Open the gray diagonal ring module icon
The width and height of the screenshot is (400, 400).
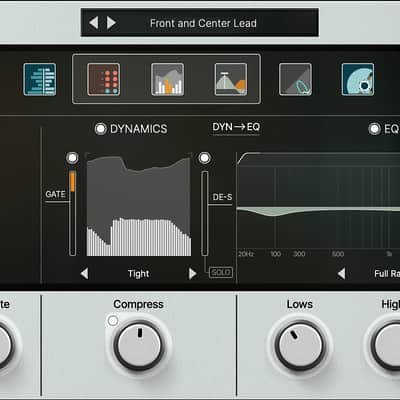coord(295,80)
